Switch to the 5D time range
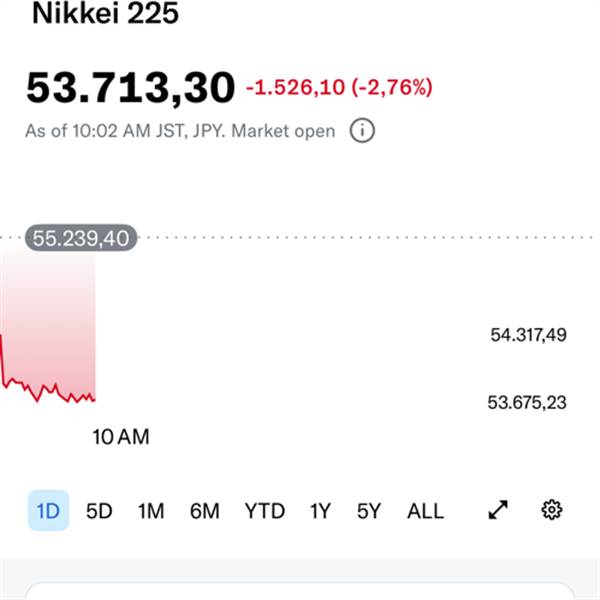The width and height of the screenshot is (600, 600). click(x=99, y=511)
